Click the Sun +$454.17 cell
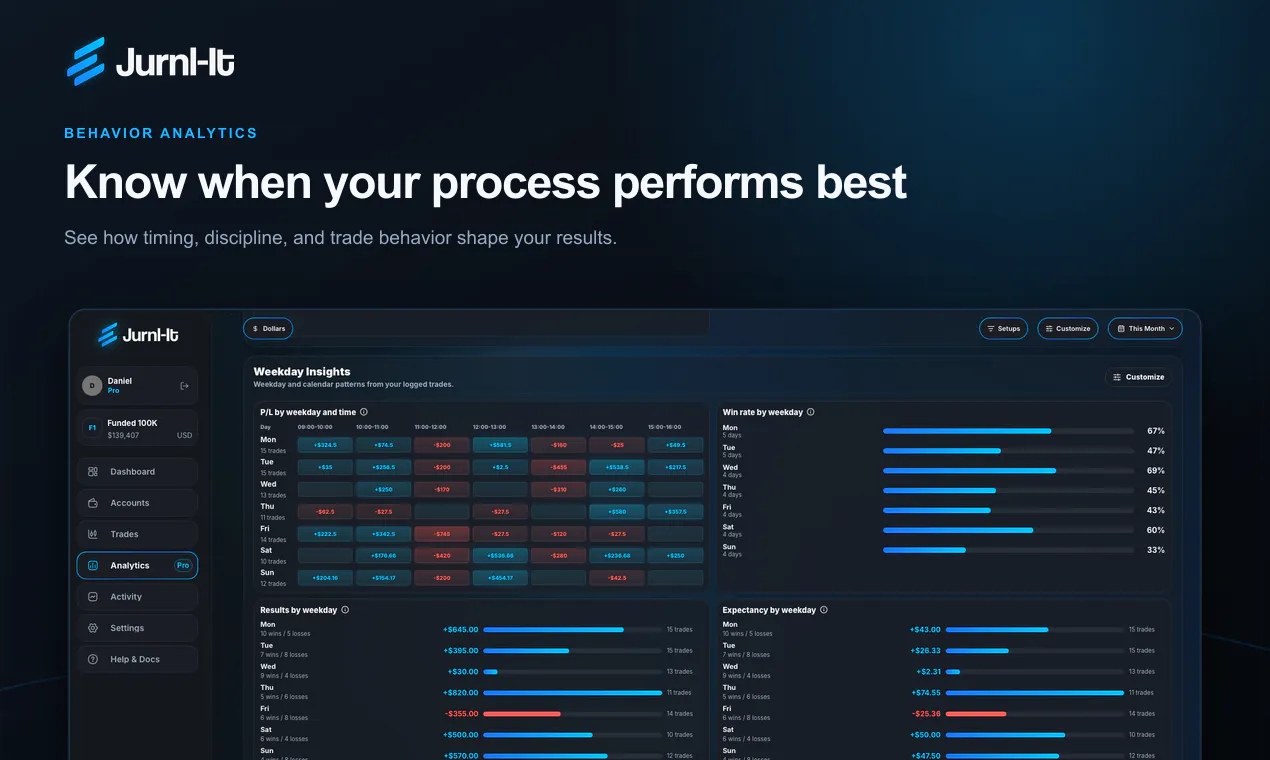Viewport: 1270px width, 760px height. click(500, 578)
